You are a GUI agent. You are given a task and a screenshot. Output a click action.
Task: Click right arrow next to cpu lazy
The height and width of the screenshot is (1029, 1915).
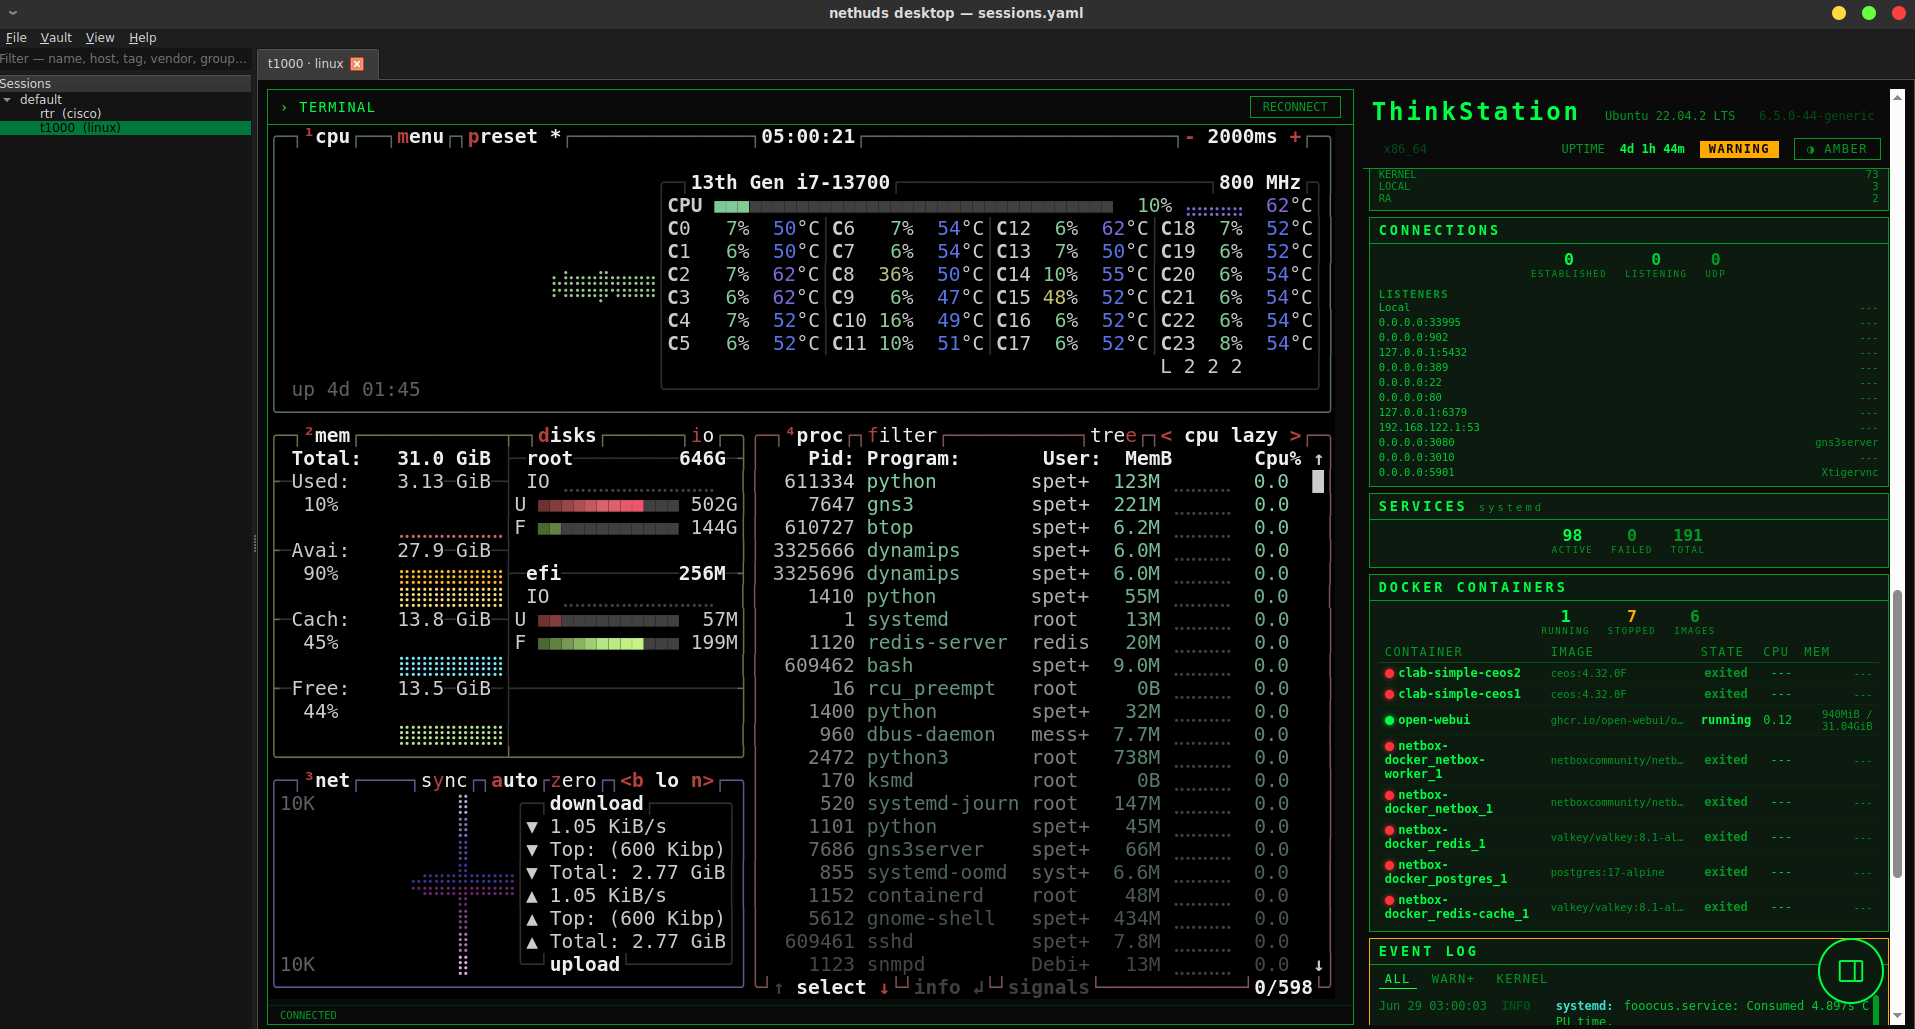pyautogui.click(x=1295, y=436)
